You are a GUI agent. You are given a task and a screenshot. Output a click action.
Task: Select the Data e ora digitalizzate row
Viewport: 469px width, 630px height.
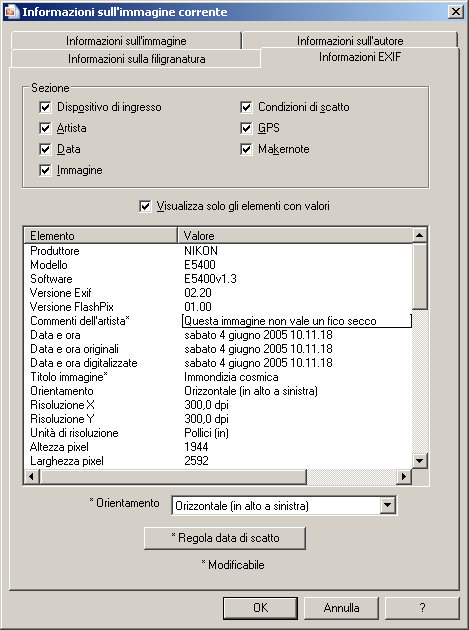pos(218,363)
